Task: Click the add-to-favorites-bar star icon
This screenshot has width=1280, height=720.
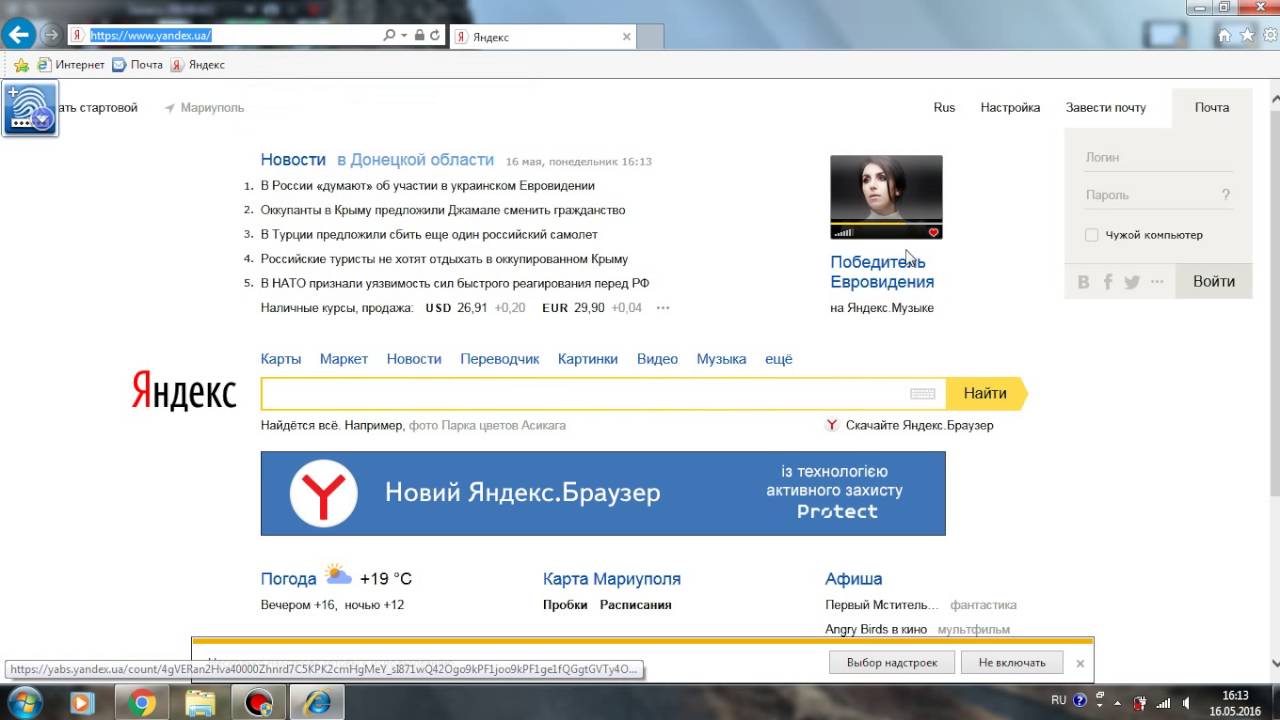Action: pos(20,65)
